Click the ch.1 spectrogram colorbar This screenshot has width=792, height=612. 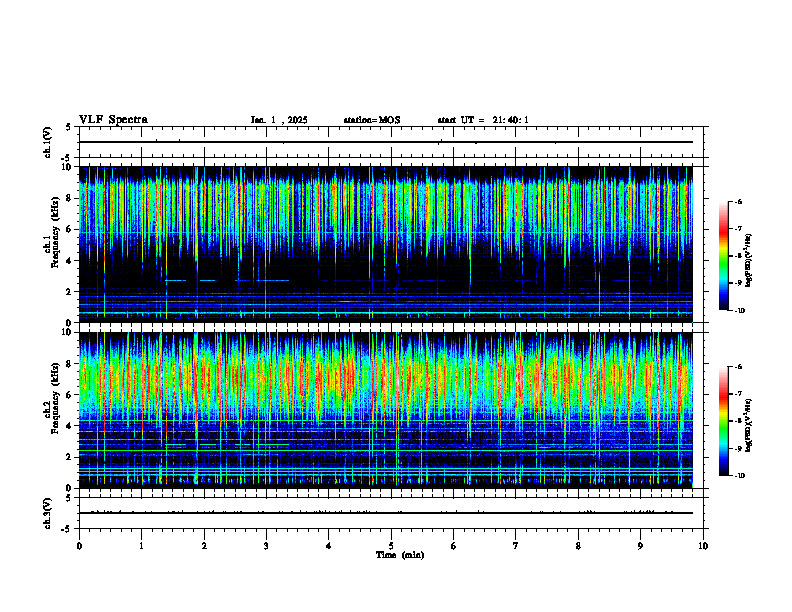724,256
